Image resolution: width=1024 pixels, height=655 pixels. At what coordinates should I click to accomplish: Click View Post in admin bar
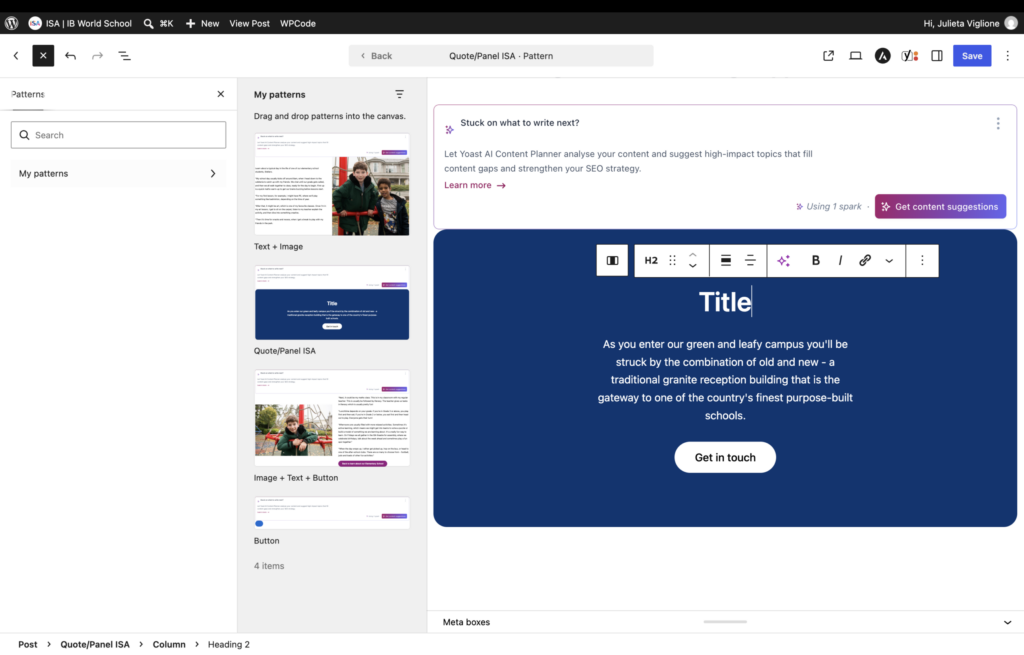tap(249, 23)
